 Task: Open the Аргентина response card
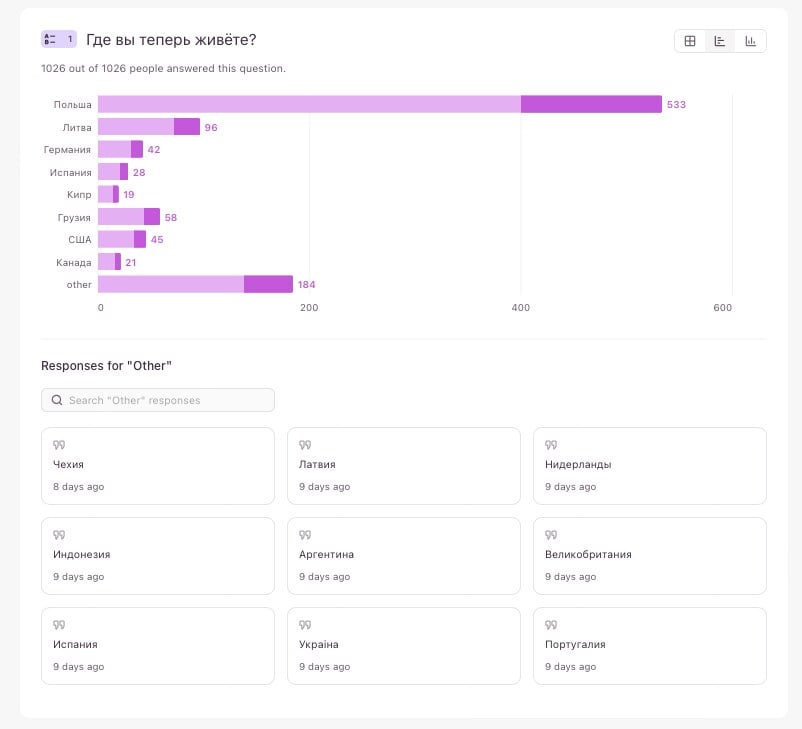[404, 555]
